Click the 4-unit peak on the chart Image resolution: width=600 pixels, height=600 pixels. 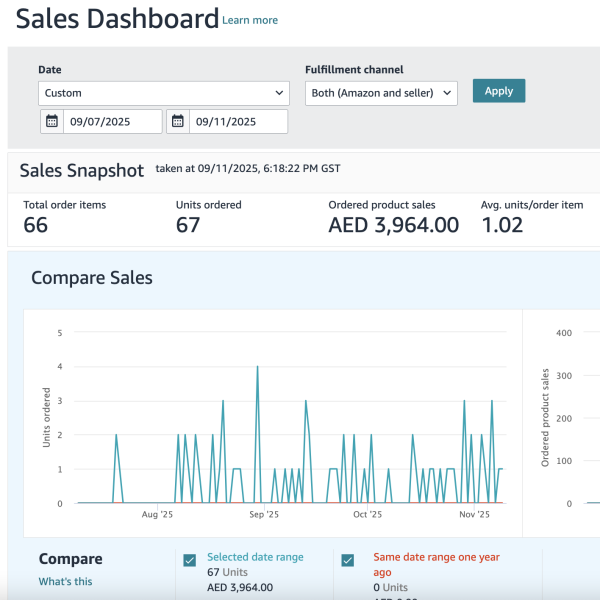pos(258,367)
